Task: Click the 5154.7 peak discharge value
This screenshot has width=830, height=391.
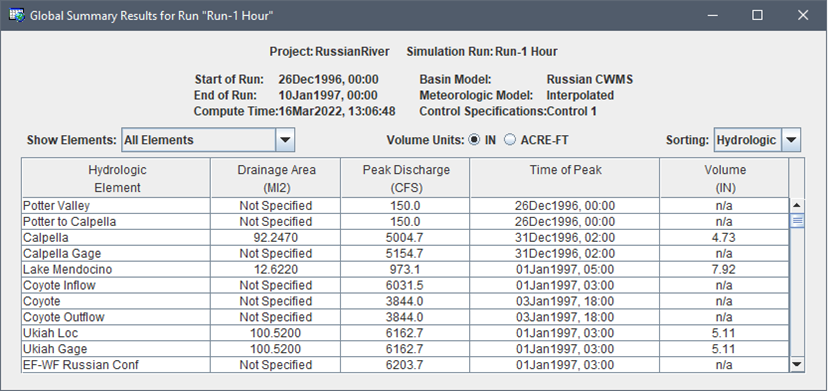Action: coord(405,253)
